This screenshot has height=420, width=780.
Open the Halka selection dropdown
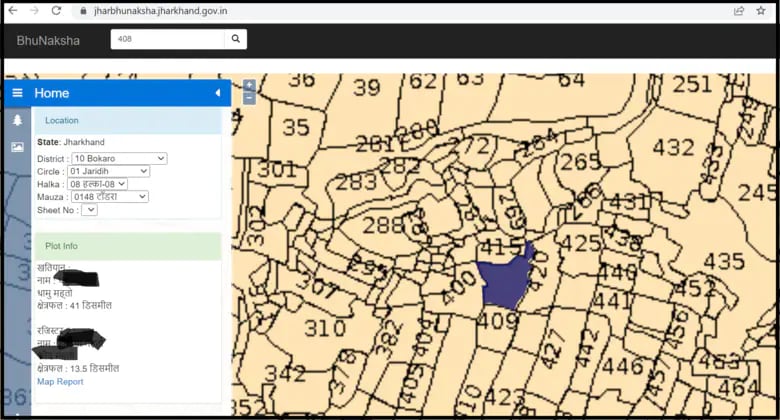pos(97,184)
